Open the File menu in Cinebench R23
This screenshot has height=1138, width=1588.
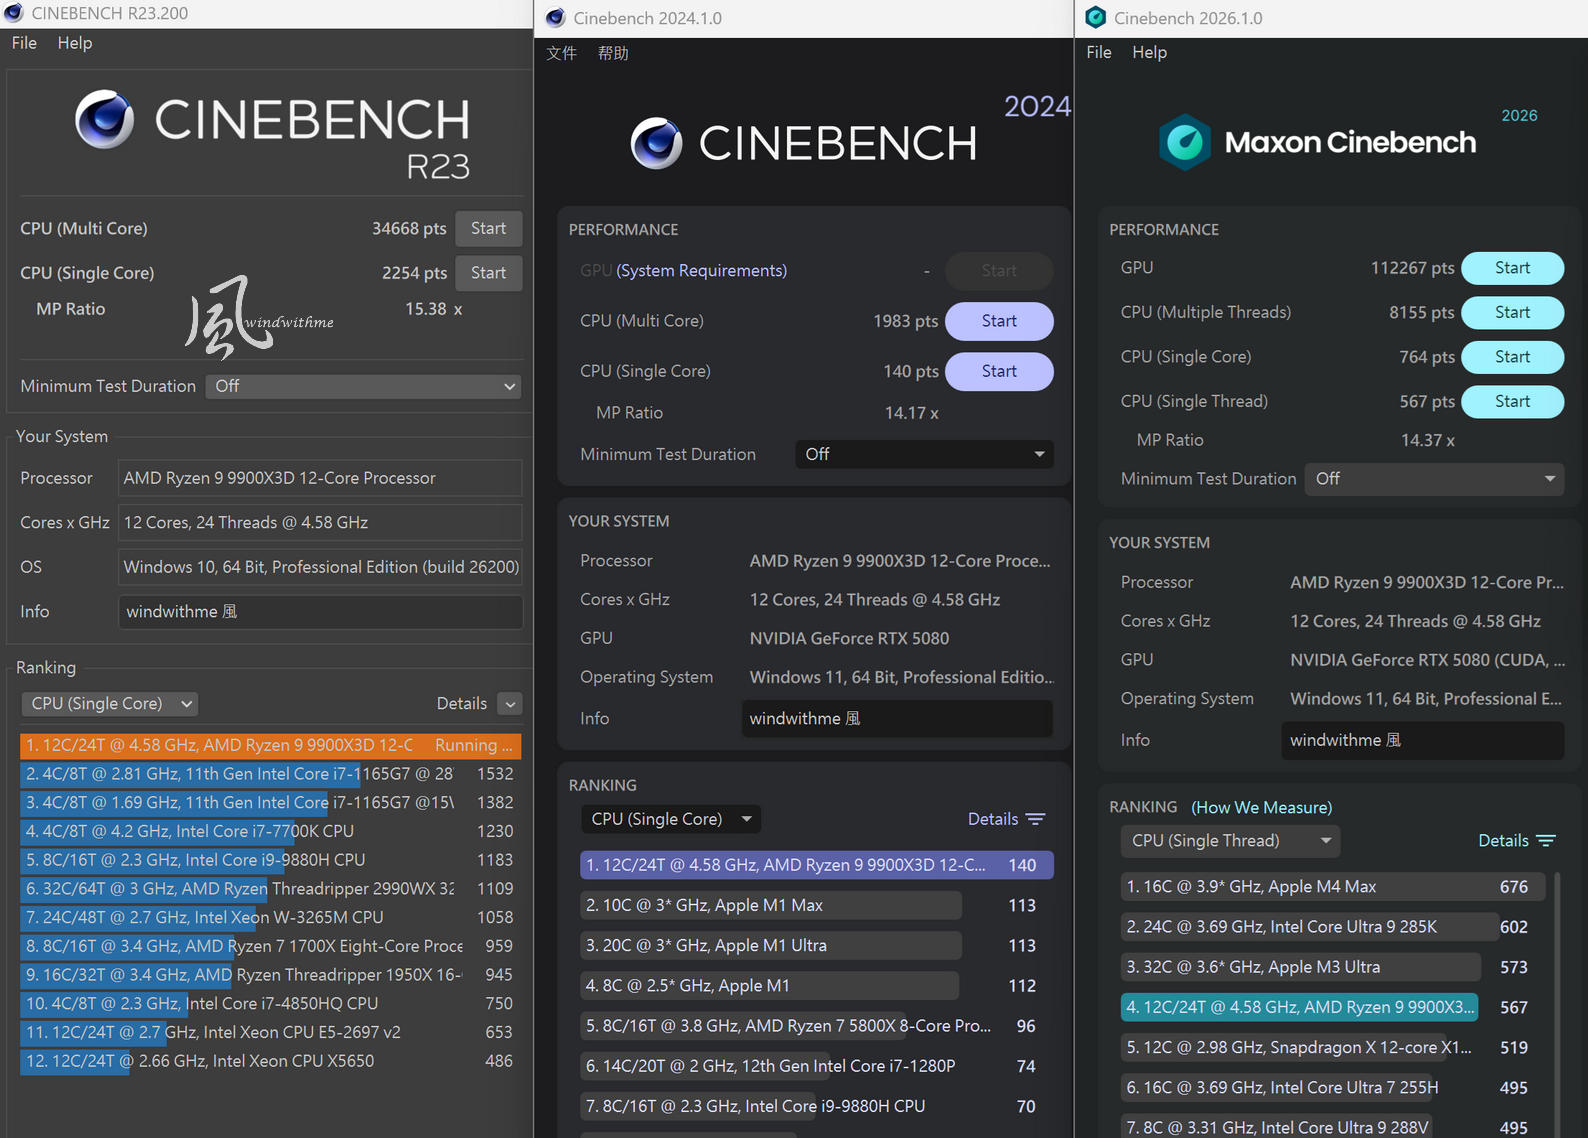[24, 43]
